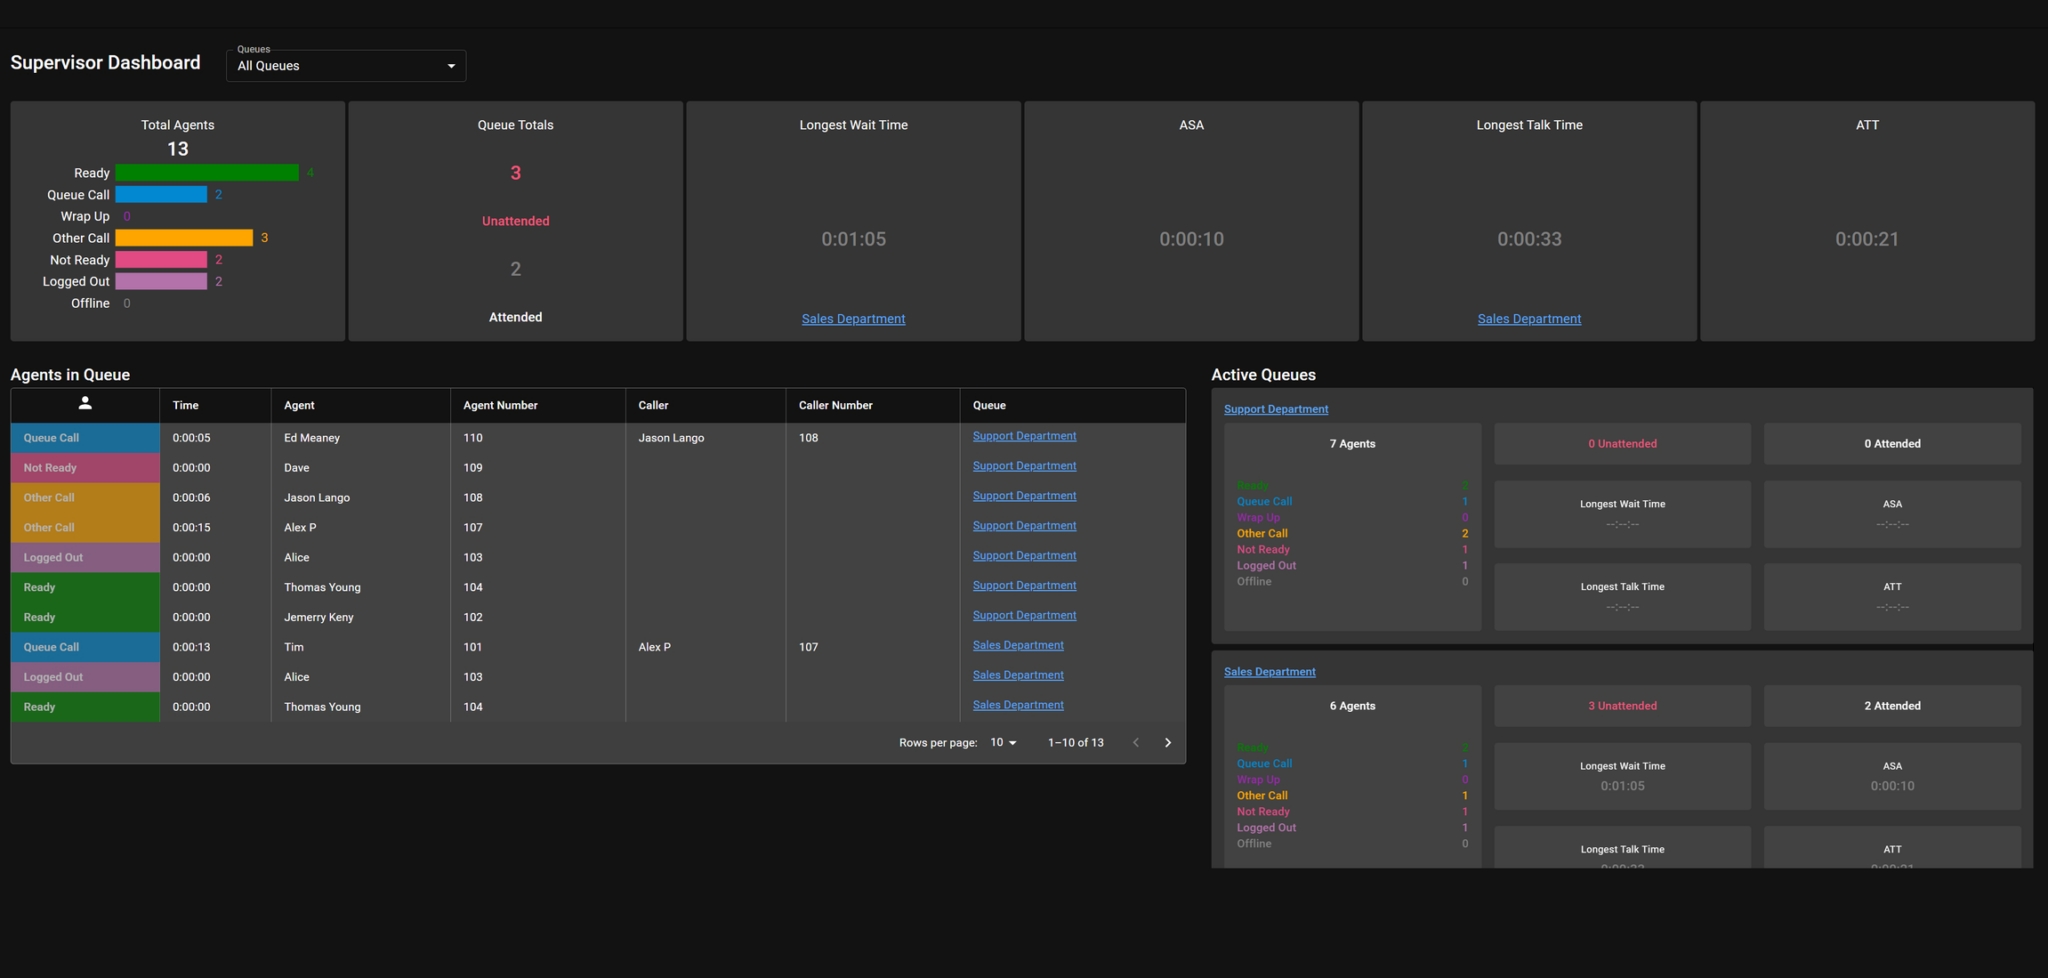Image resolution: width=2048 pixels, height=978 pixels.
Task: Click the 3 Unattended tile in Sales Department
Action: click(1621, 706)
